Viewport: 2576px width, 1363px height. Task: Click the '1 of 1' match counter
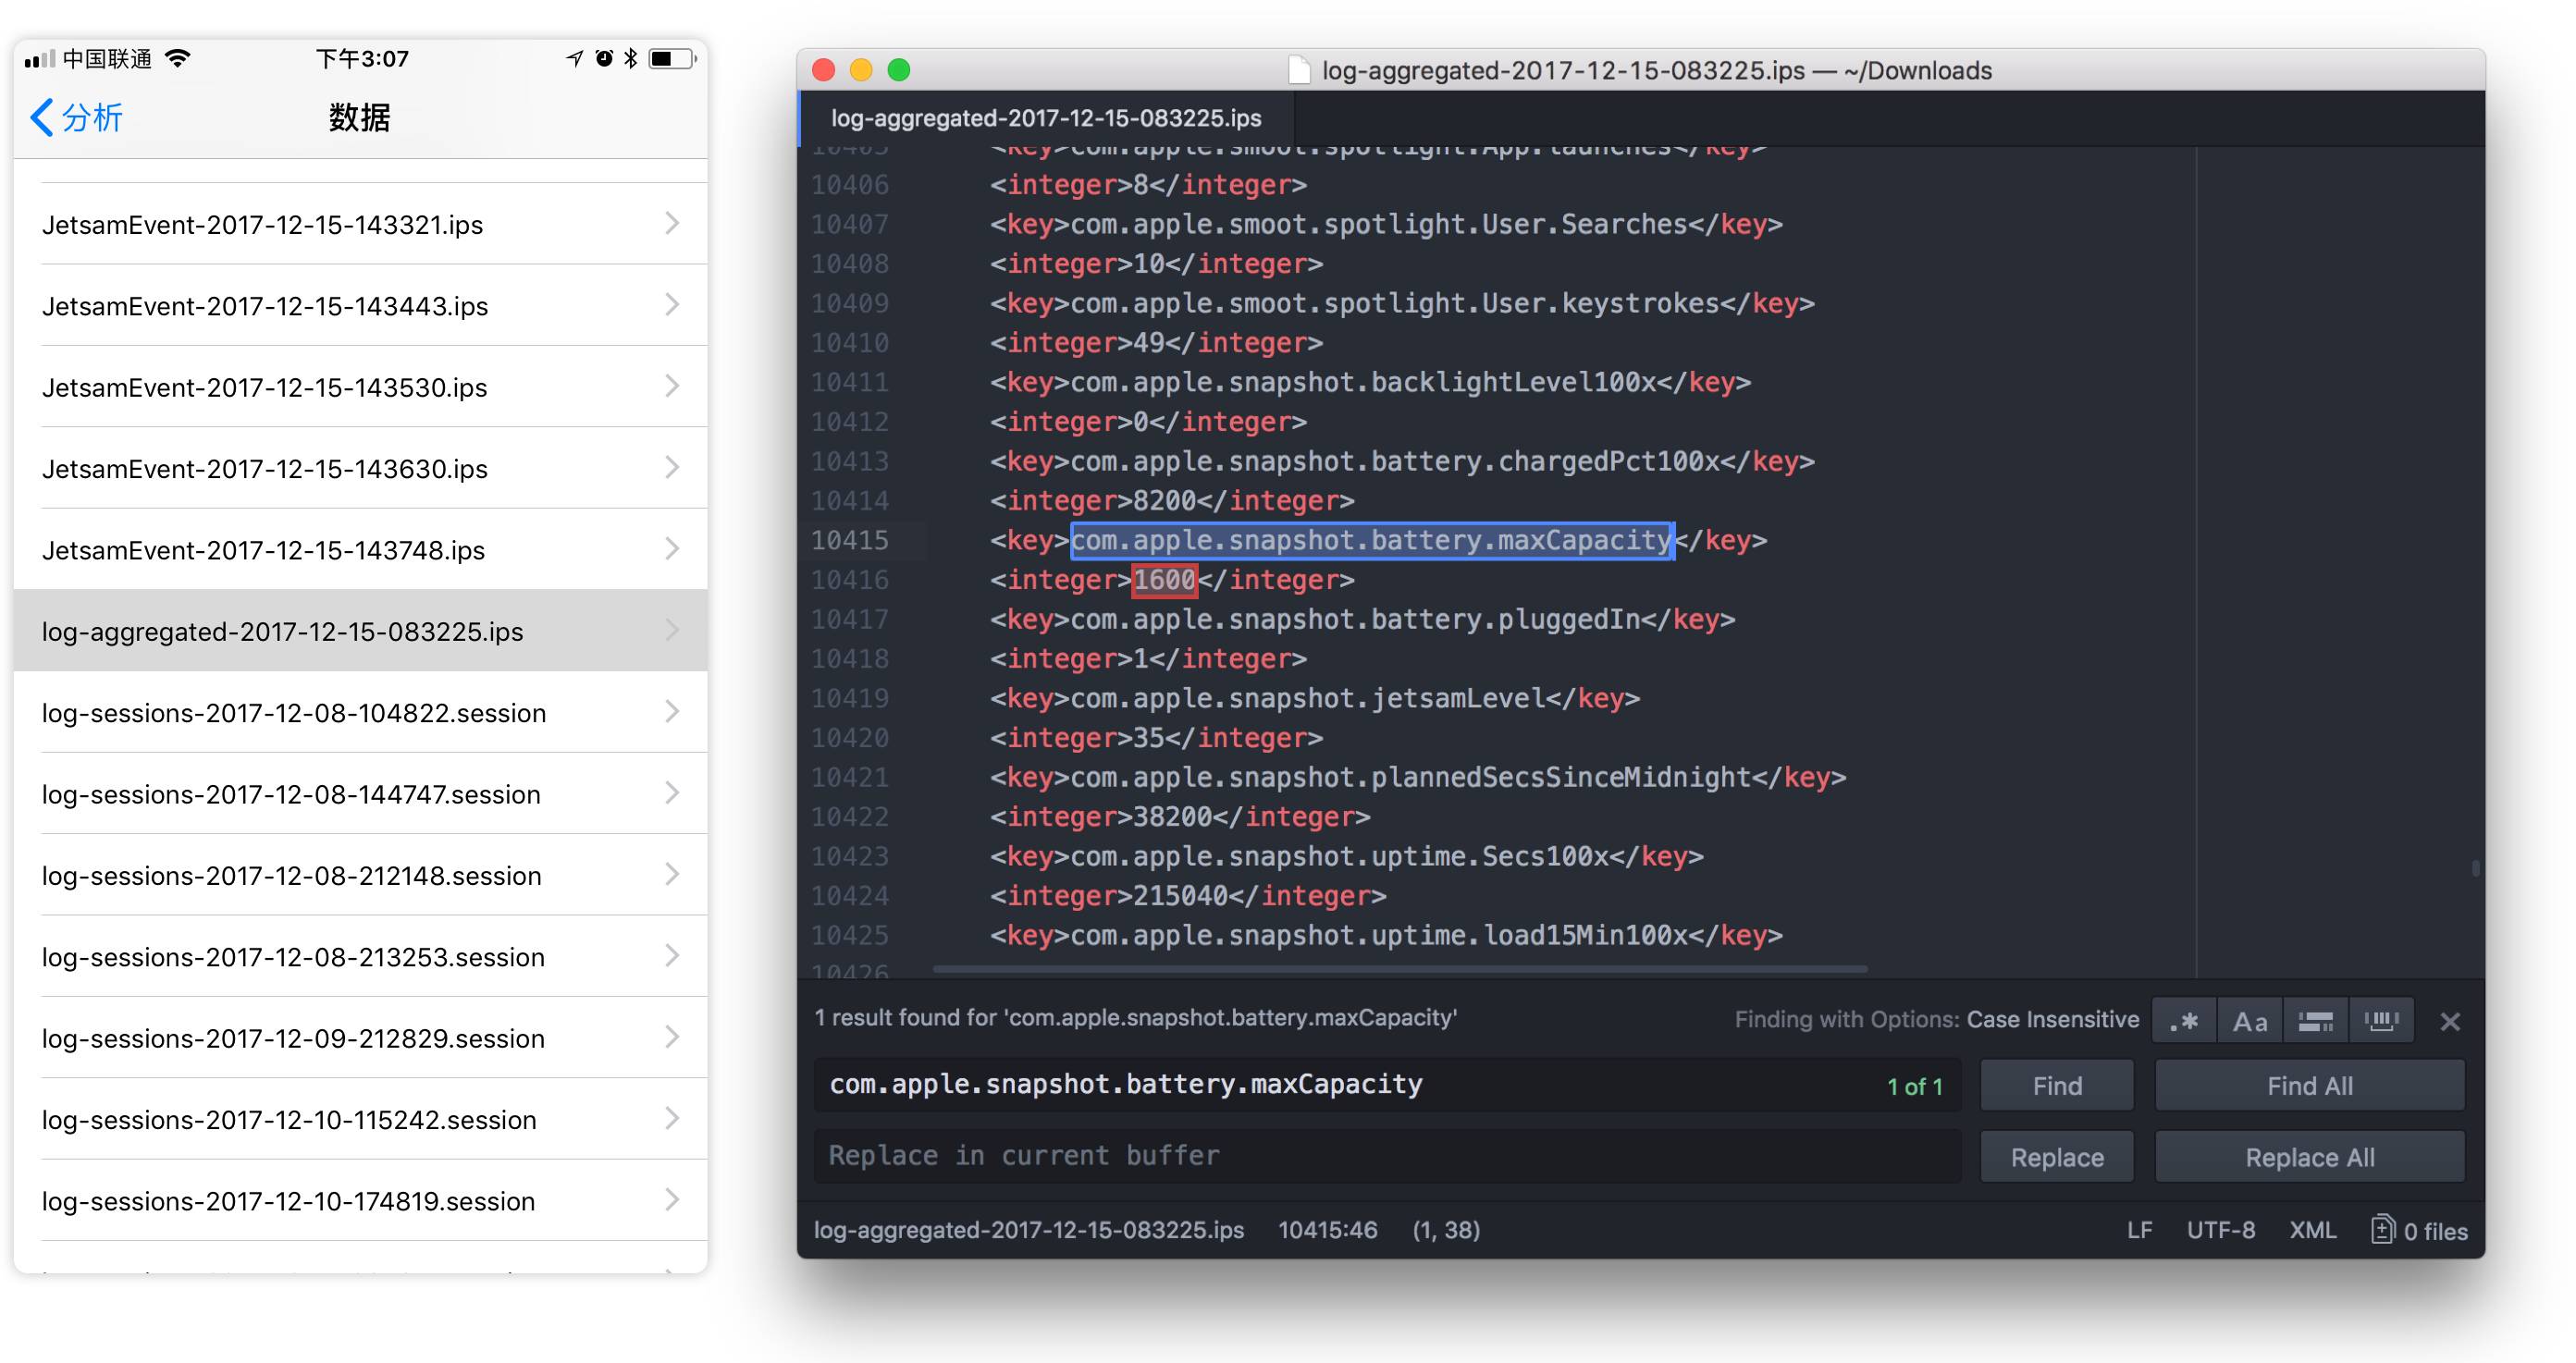coord(1914,1086)
